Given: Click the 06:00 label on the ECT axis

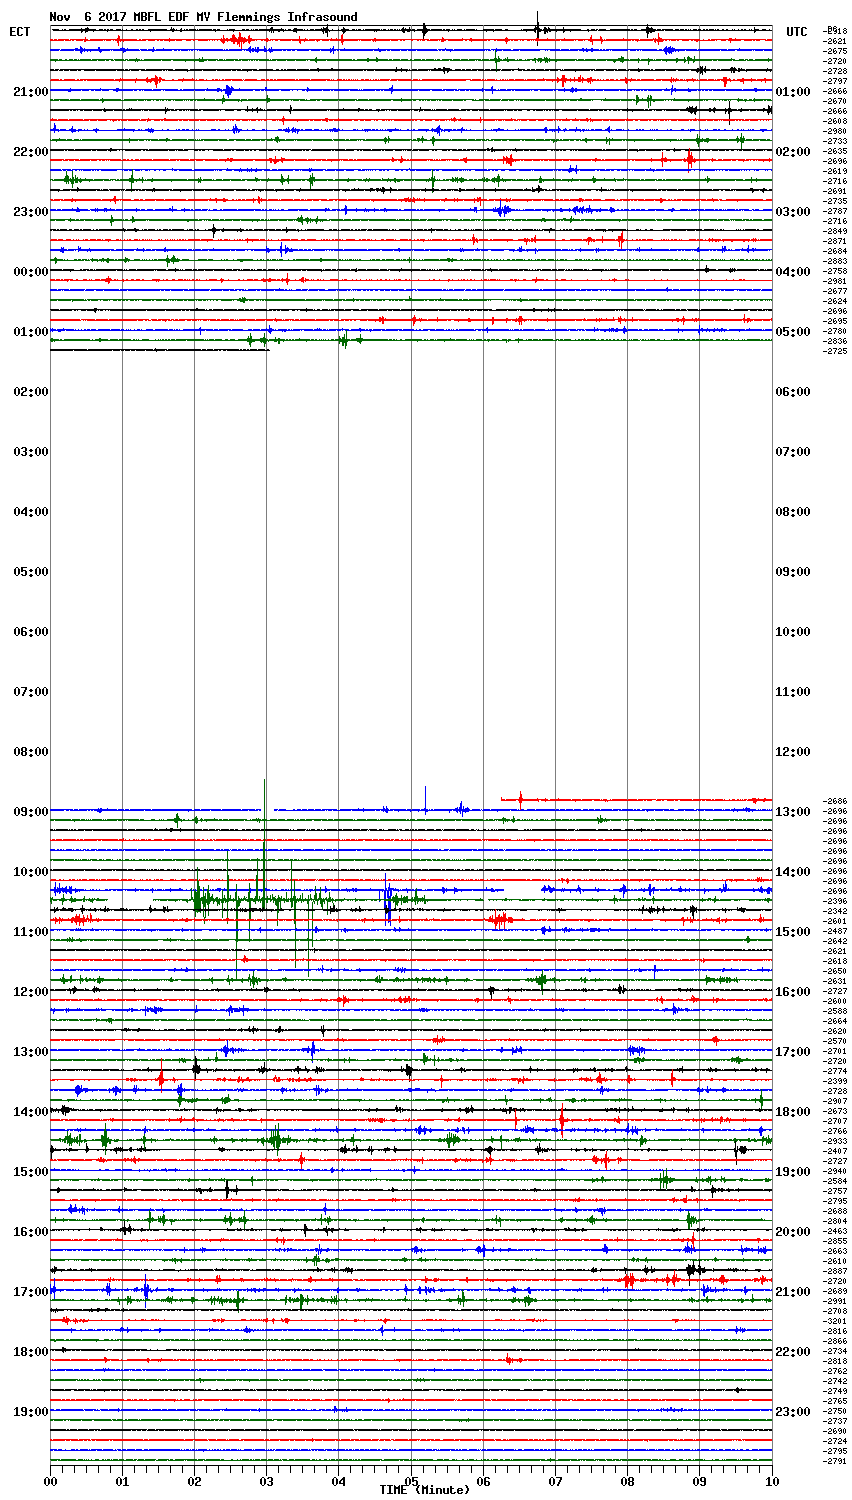Looking at the screenshot, I should click(30, 632).
